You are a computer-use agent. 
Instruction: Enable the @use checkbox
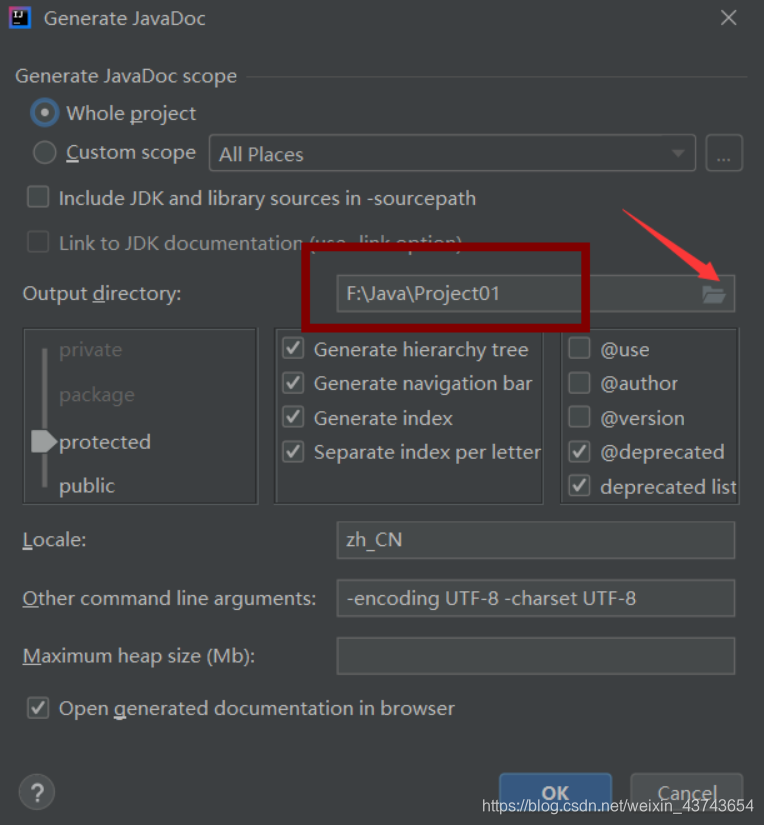(579, 348)
